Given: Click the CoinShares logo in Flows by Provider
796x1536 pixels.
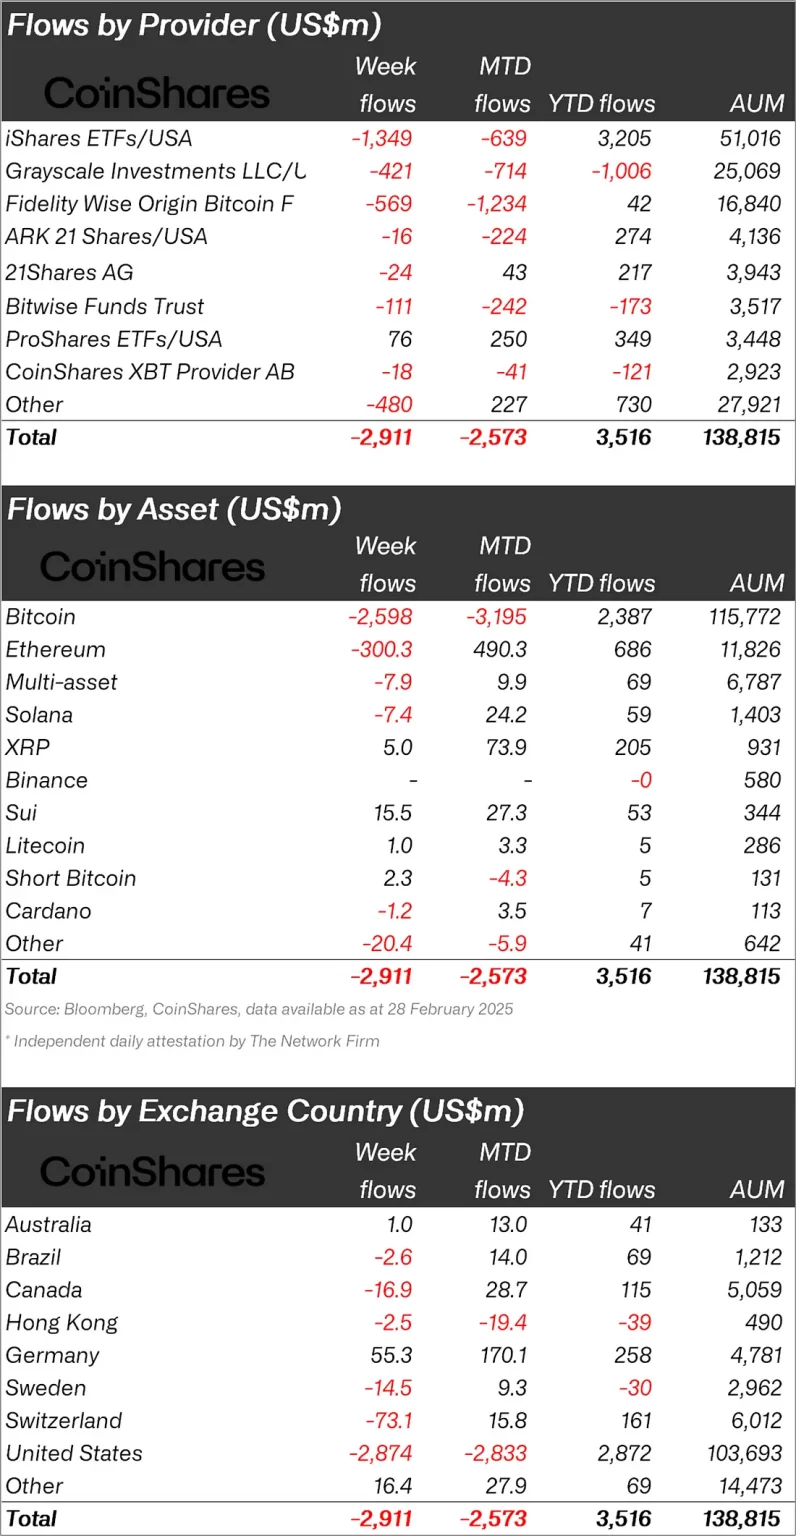Looking at the screenshot, I should (158, 94).
